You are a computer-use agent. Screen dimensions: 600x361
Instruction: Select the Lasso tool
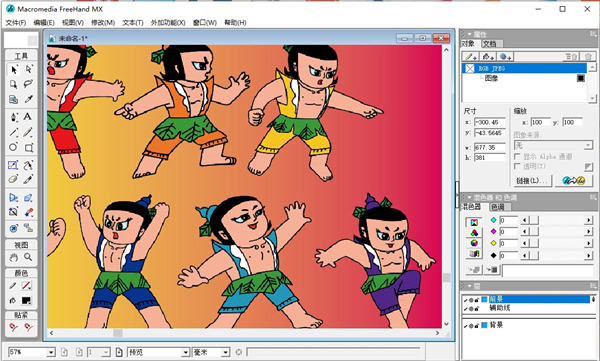coord(28,84)
